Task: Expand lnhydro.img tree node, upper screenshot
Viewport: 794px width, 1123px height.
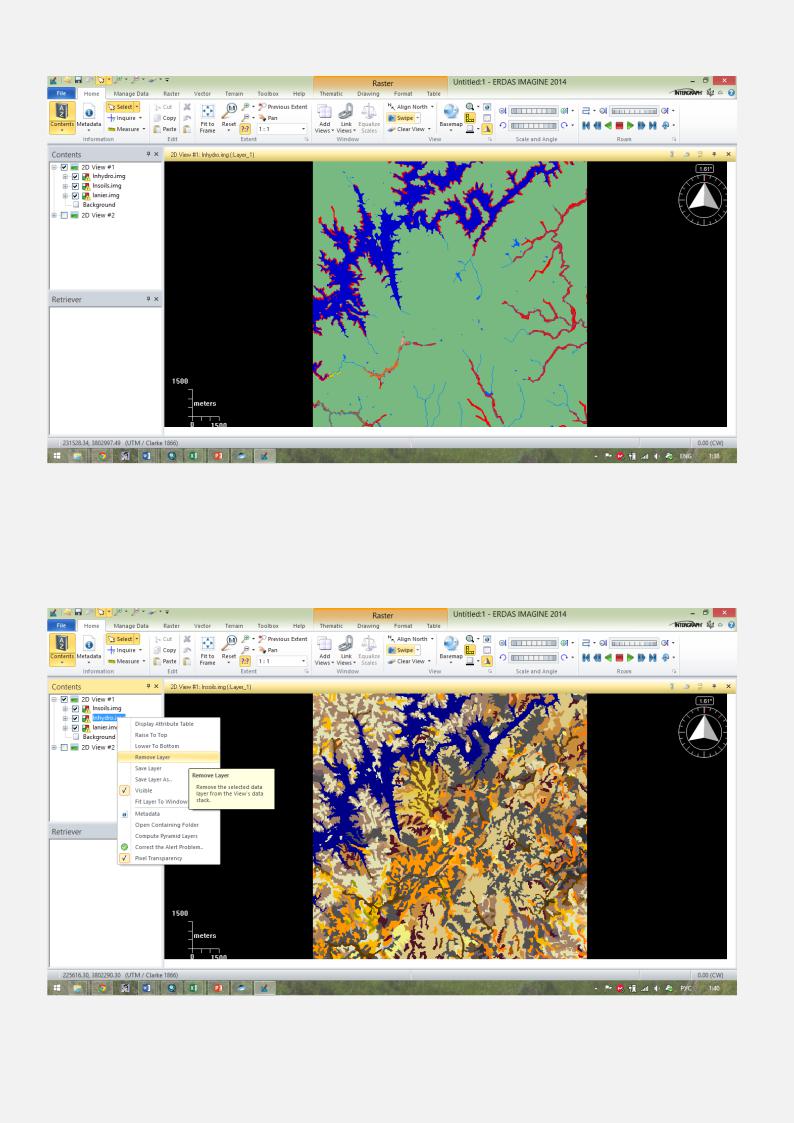Action: tap(65, 176)
